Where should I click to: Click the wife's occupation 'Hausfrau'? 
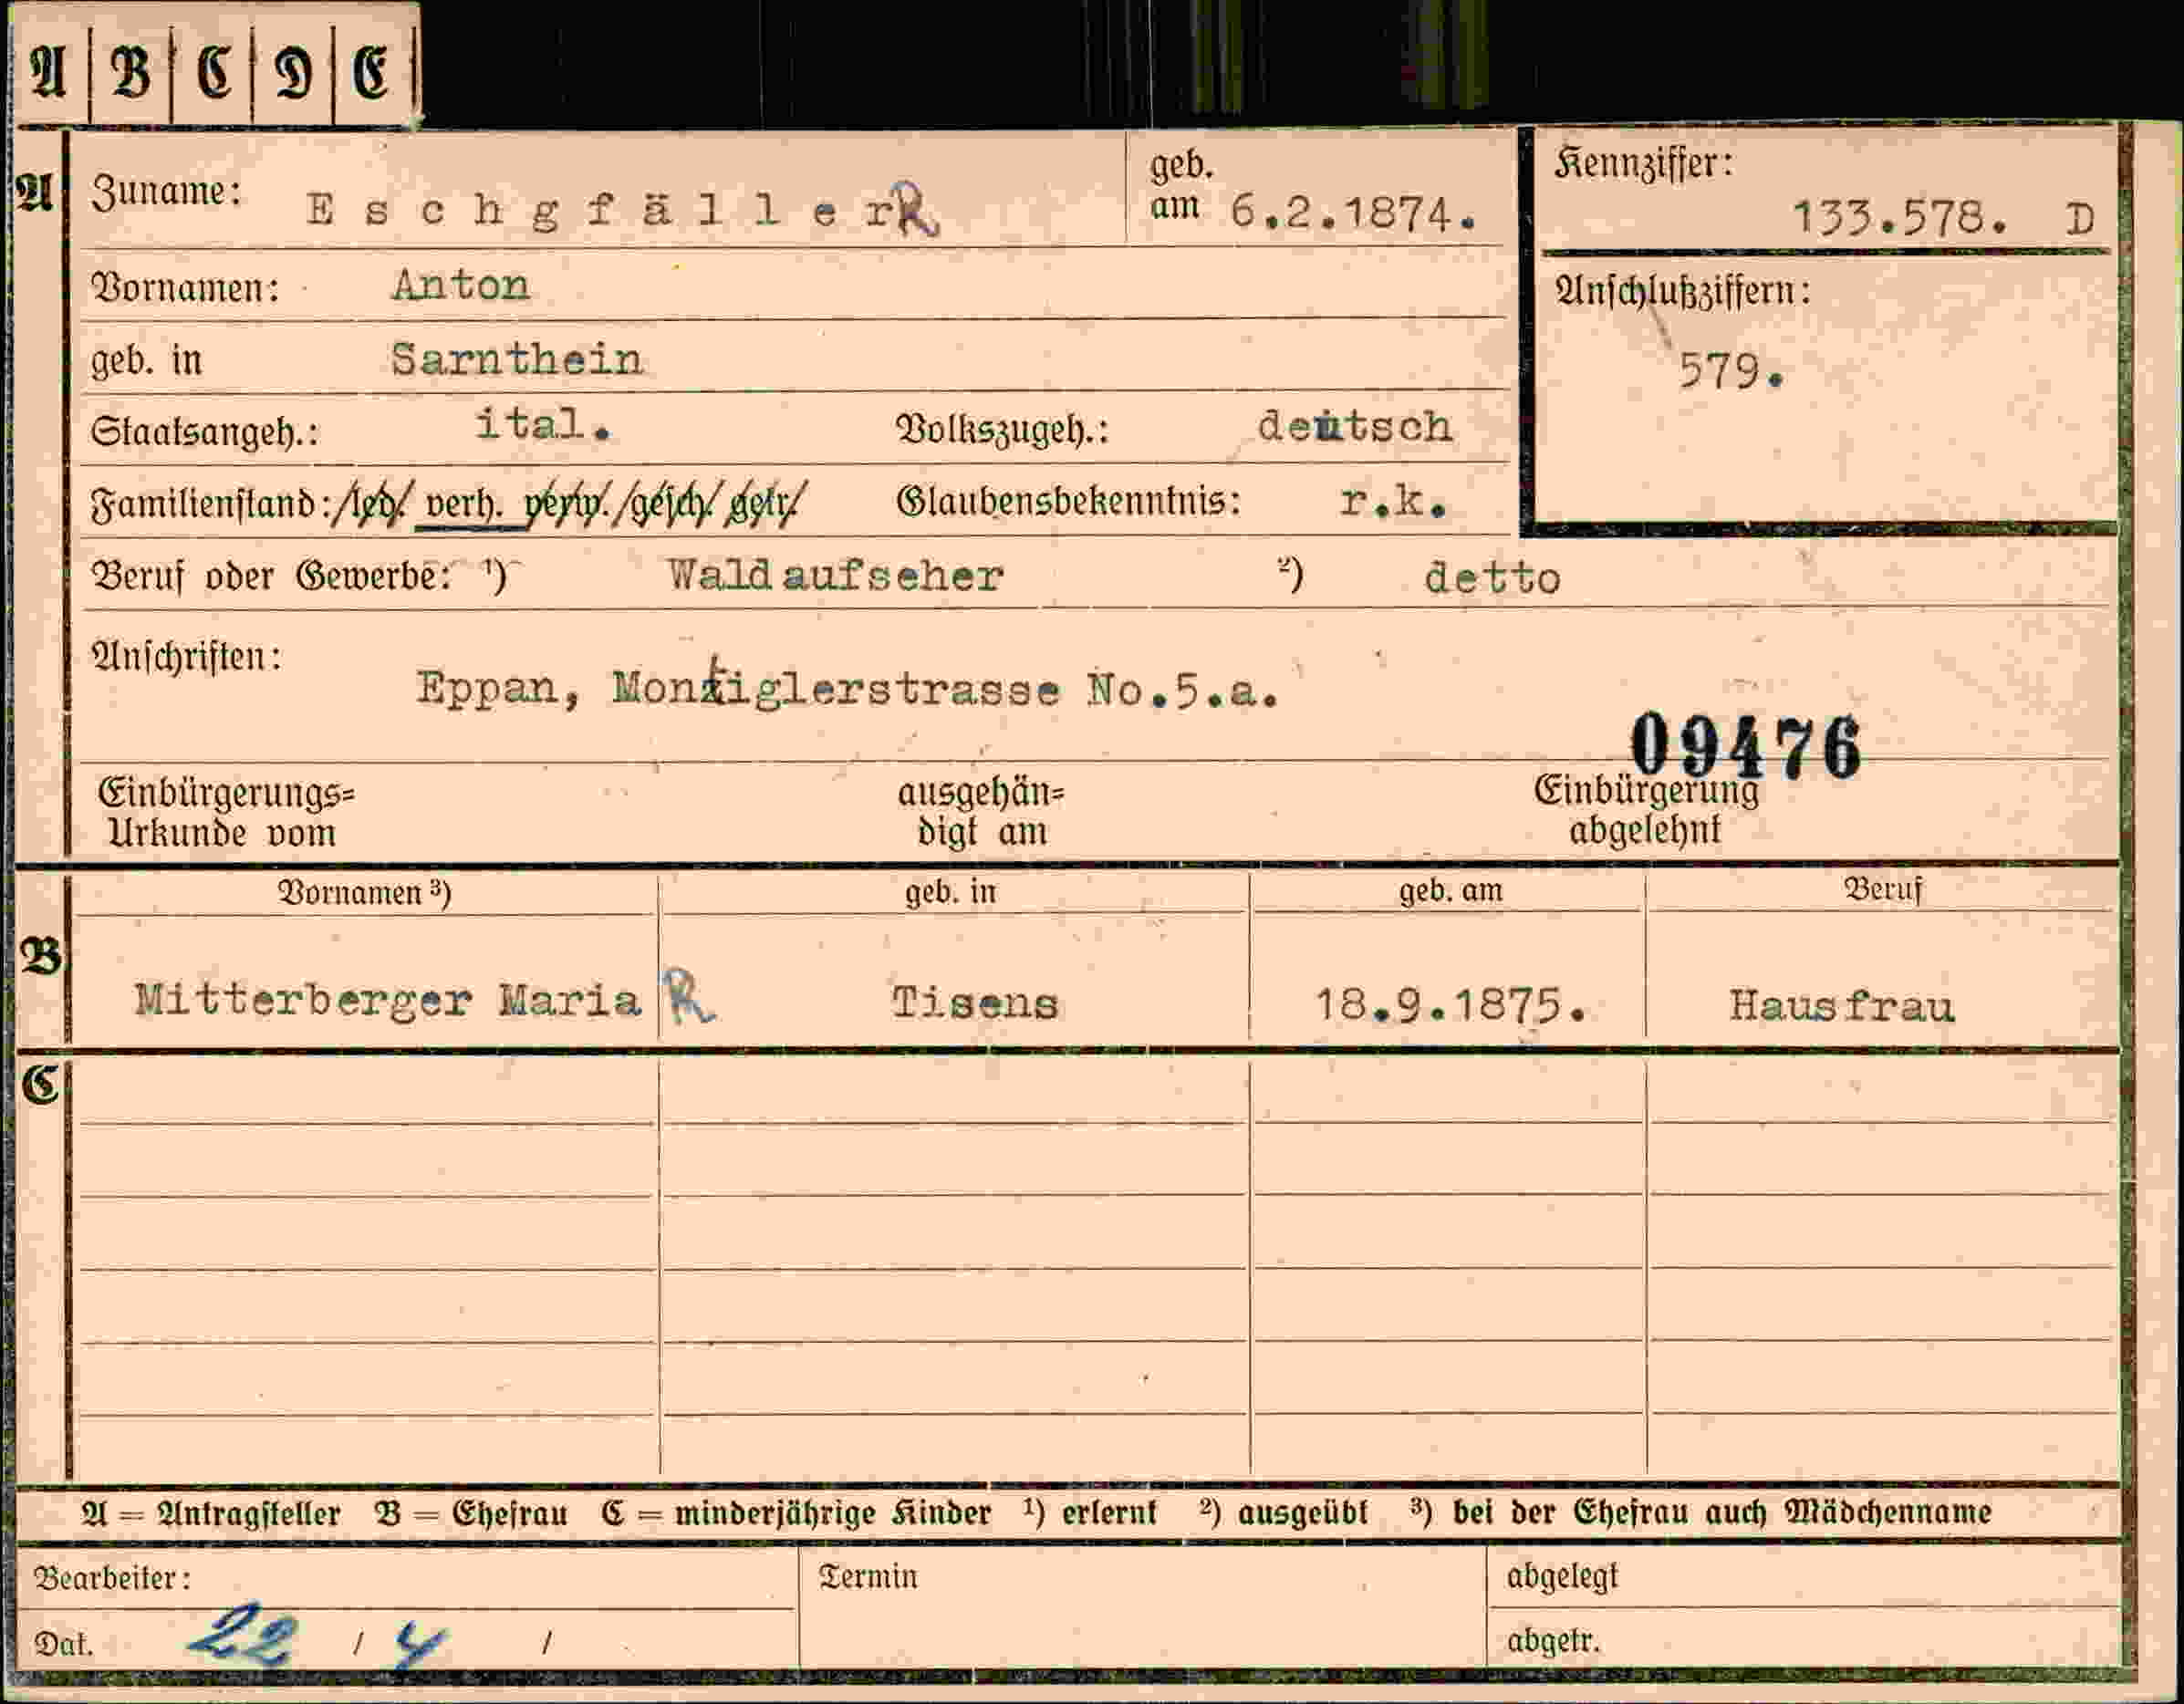point(1842,1006)
